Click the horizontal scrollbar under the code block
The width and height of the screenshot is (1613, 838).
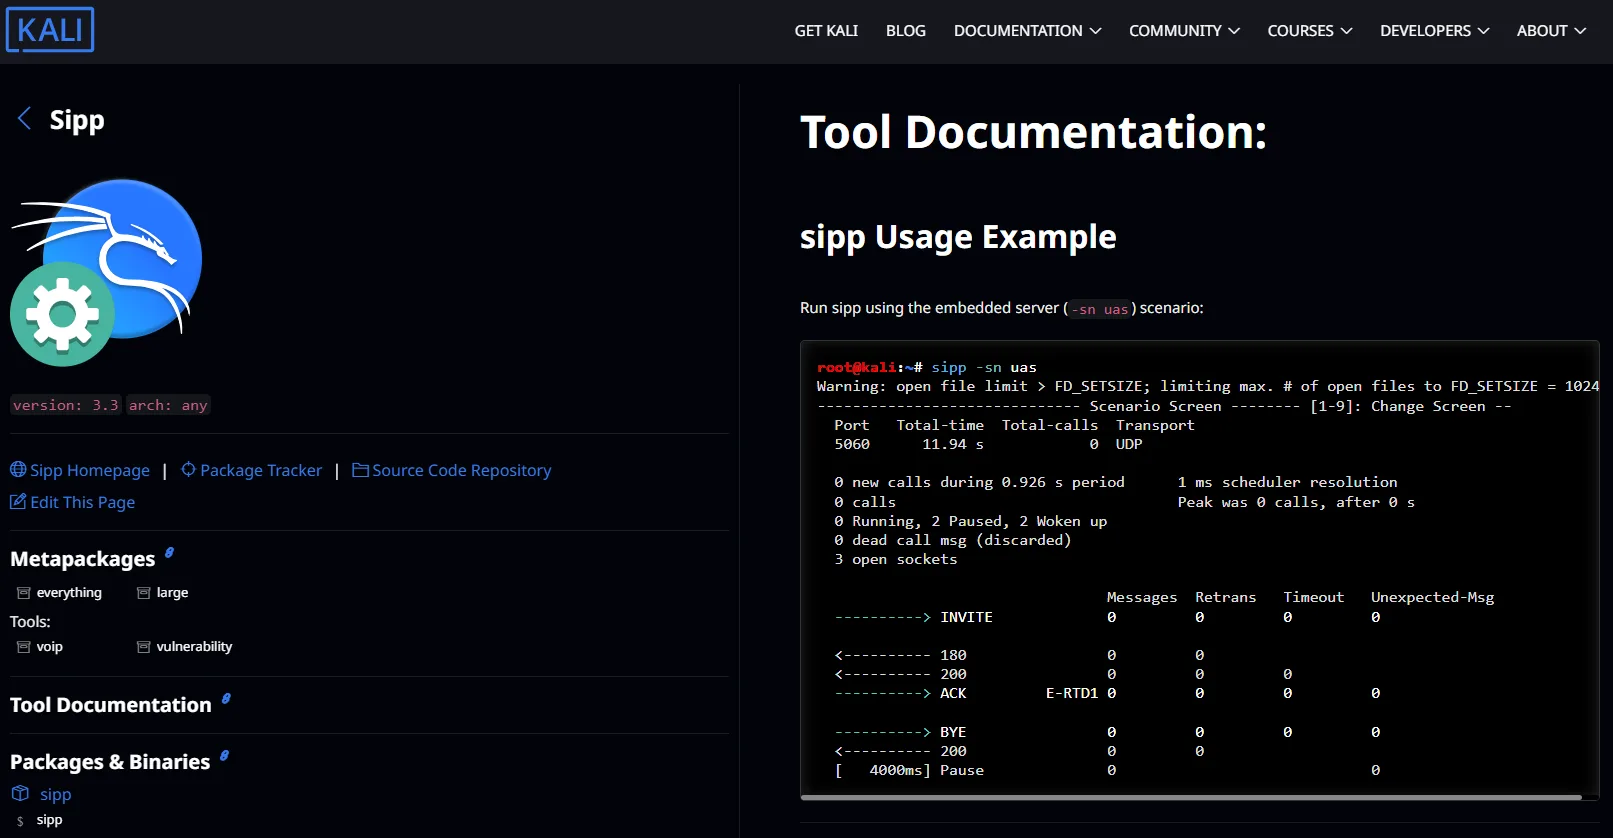coord(1191,797)
